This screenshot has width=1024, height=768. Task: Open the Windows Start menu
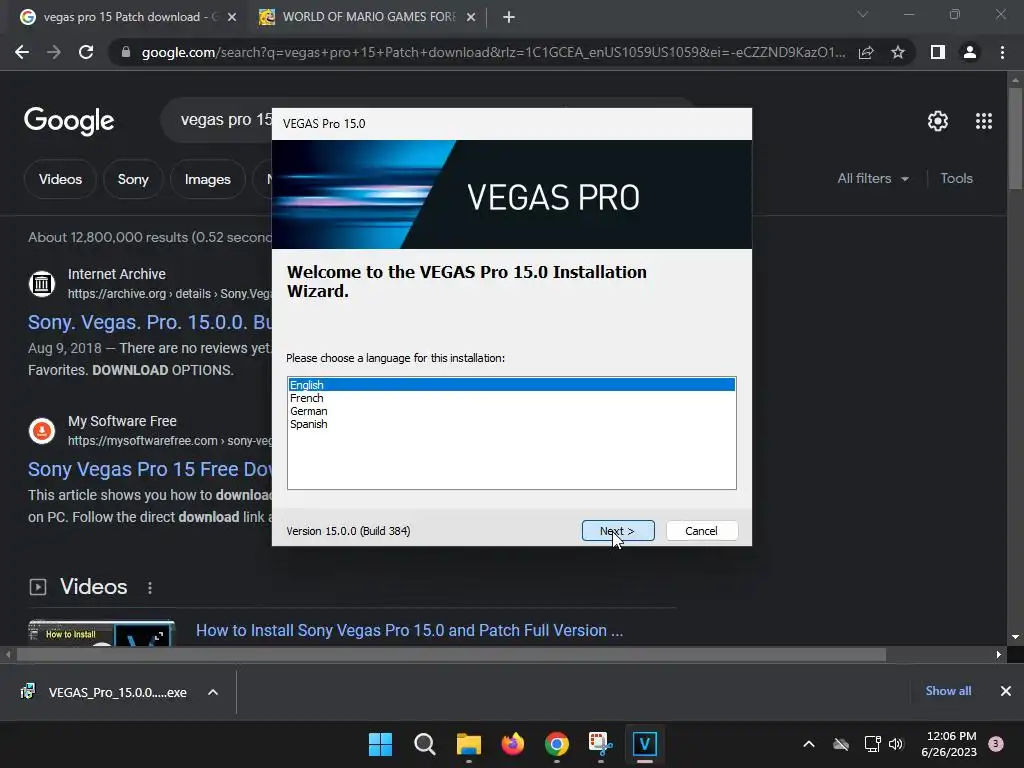[x=380, y=744]
